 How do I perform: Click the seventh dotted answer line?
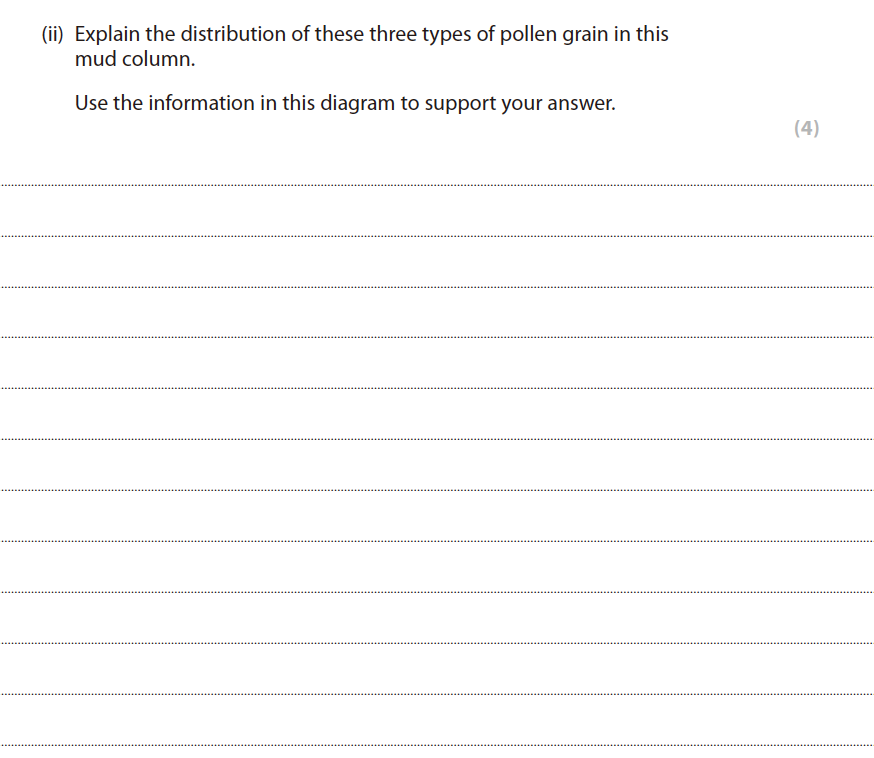point(437,490)
